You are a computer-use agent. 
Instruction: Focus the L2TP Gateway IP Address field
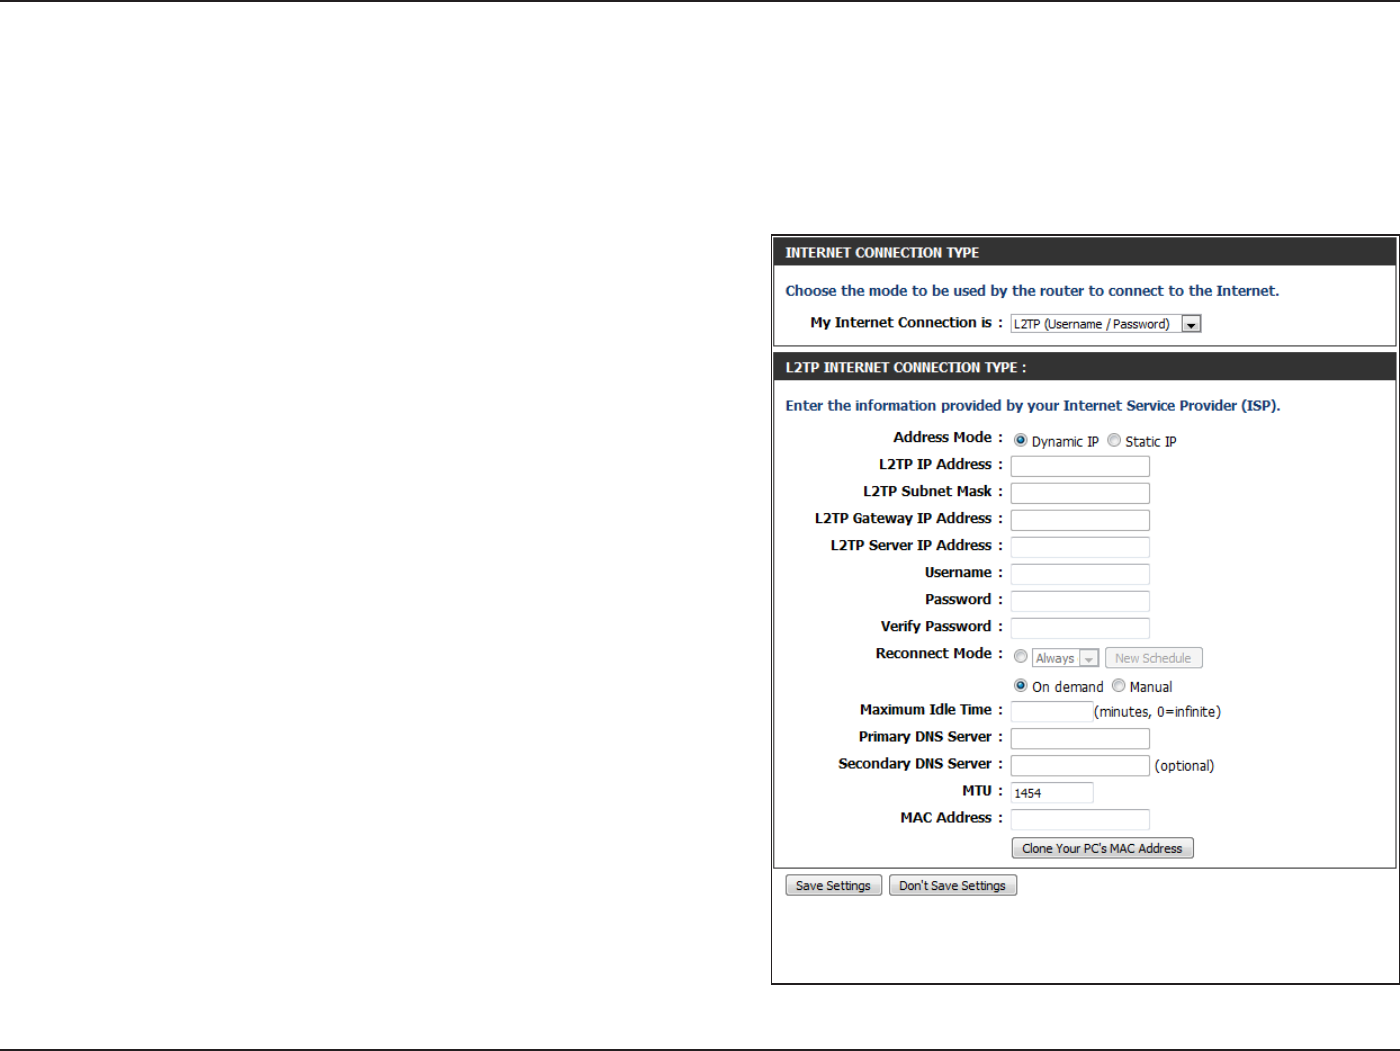(x=1080, y=520)
